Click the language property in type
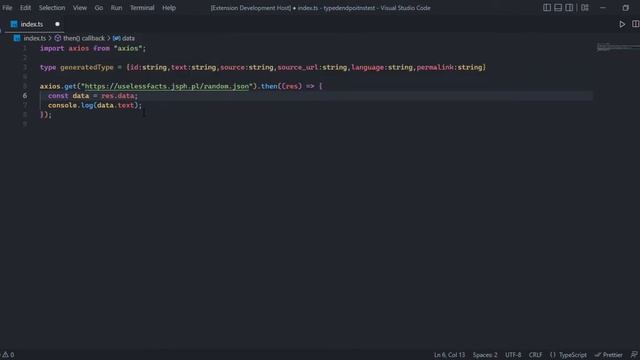 pyautogui.click(x=367, y=67)
